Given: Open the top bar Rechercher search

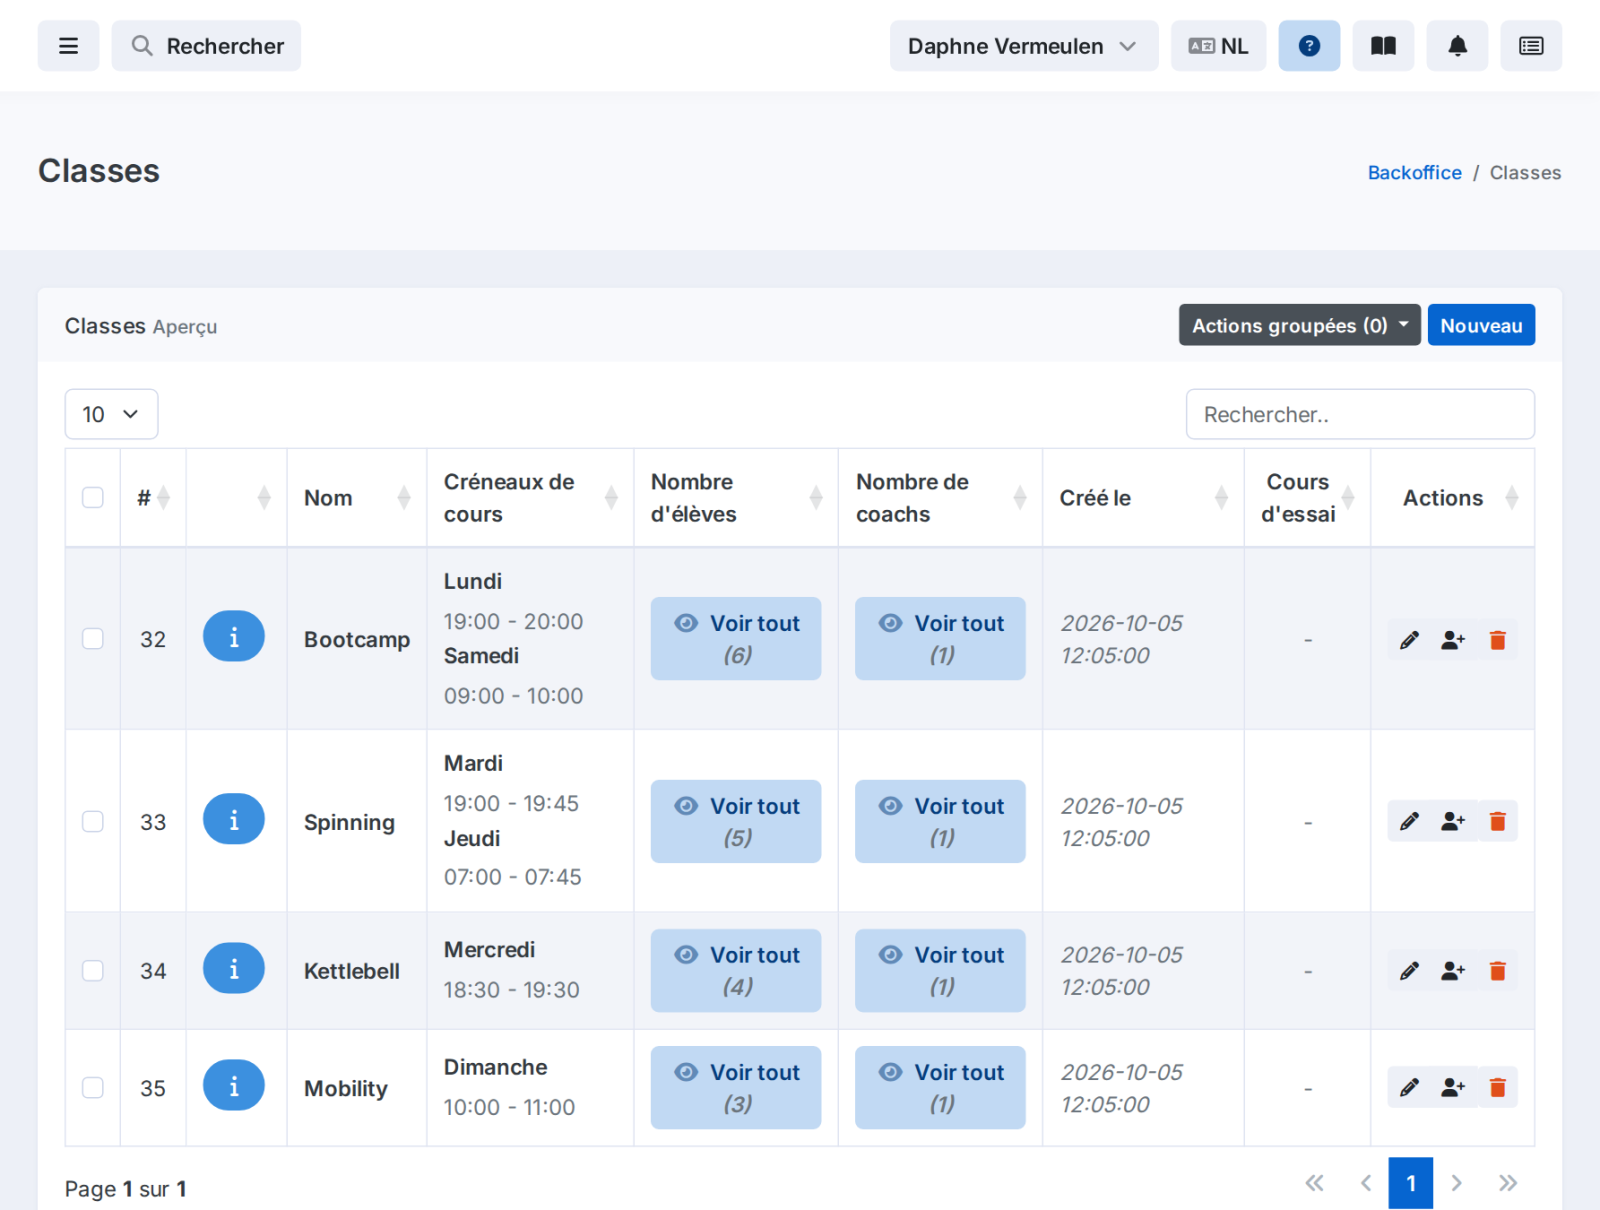Looking at the screenshot, I should pos(206,46).
